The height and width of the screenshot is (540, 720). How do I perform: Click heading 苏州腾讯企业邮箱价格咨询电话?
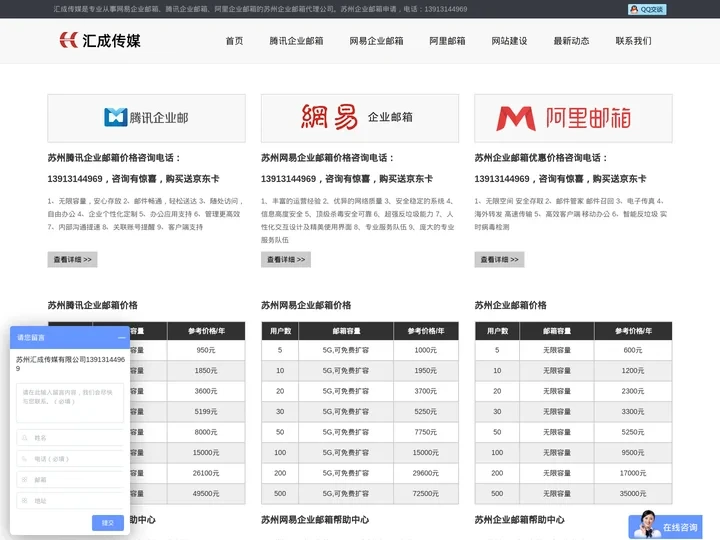tap(114, 158)
